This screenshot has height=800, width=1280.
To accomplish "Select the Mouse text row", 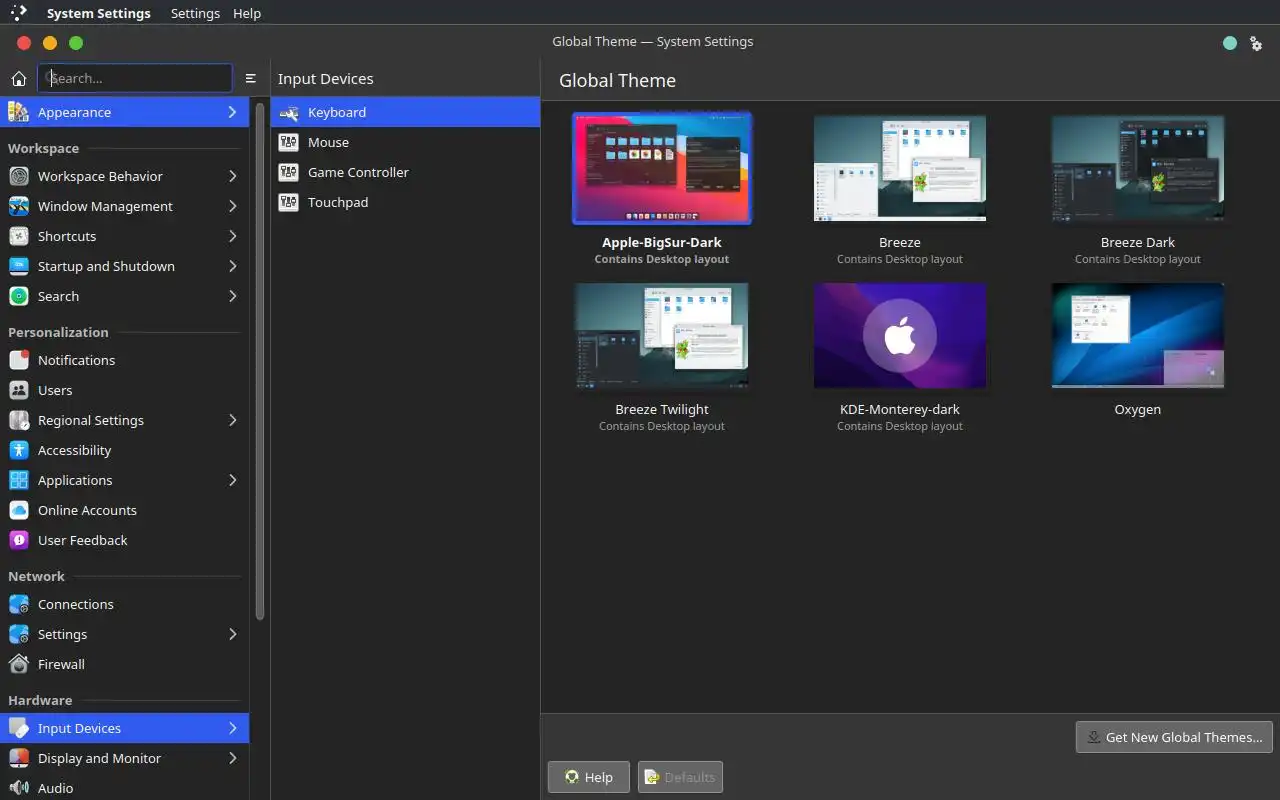I will coord(405,142).
